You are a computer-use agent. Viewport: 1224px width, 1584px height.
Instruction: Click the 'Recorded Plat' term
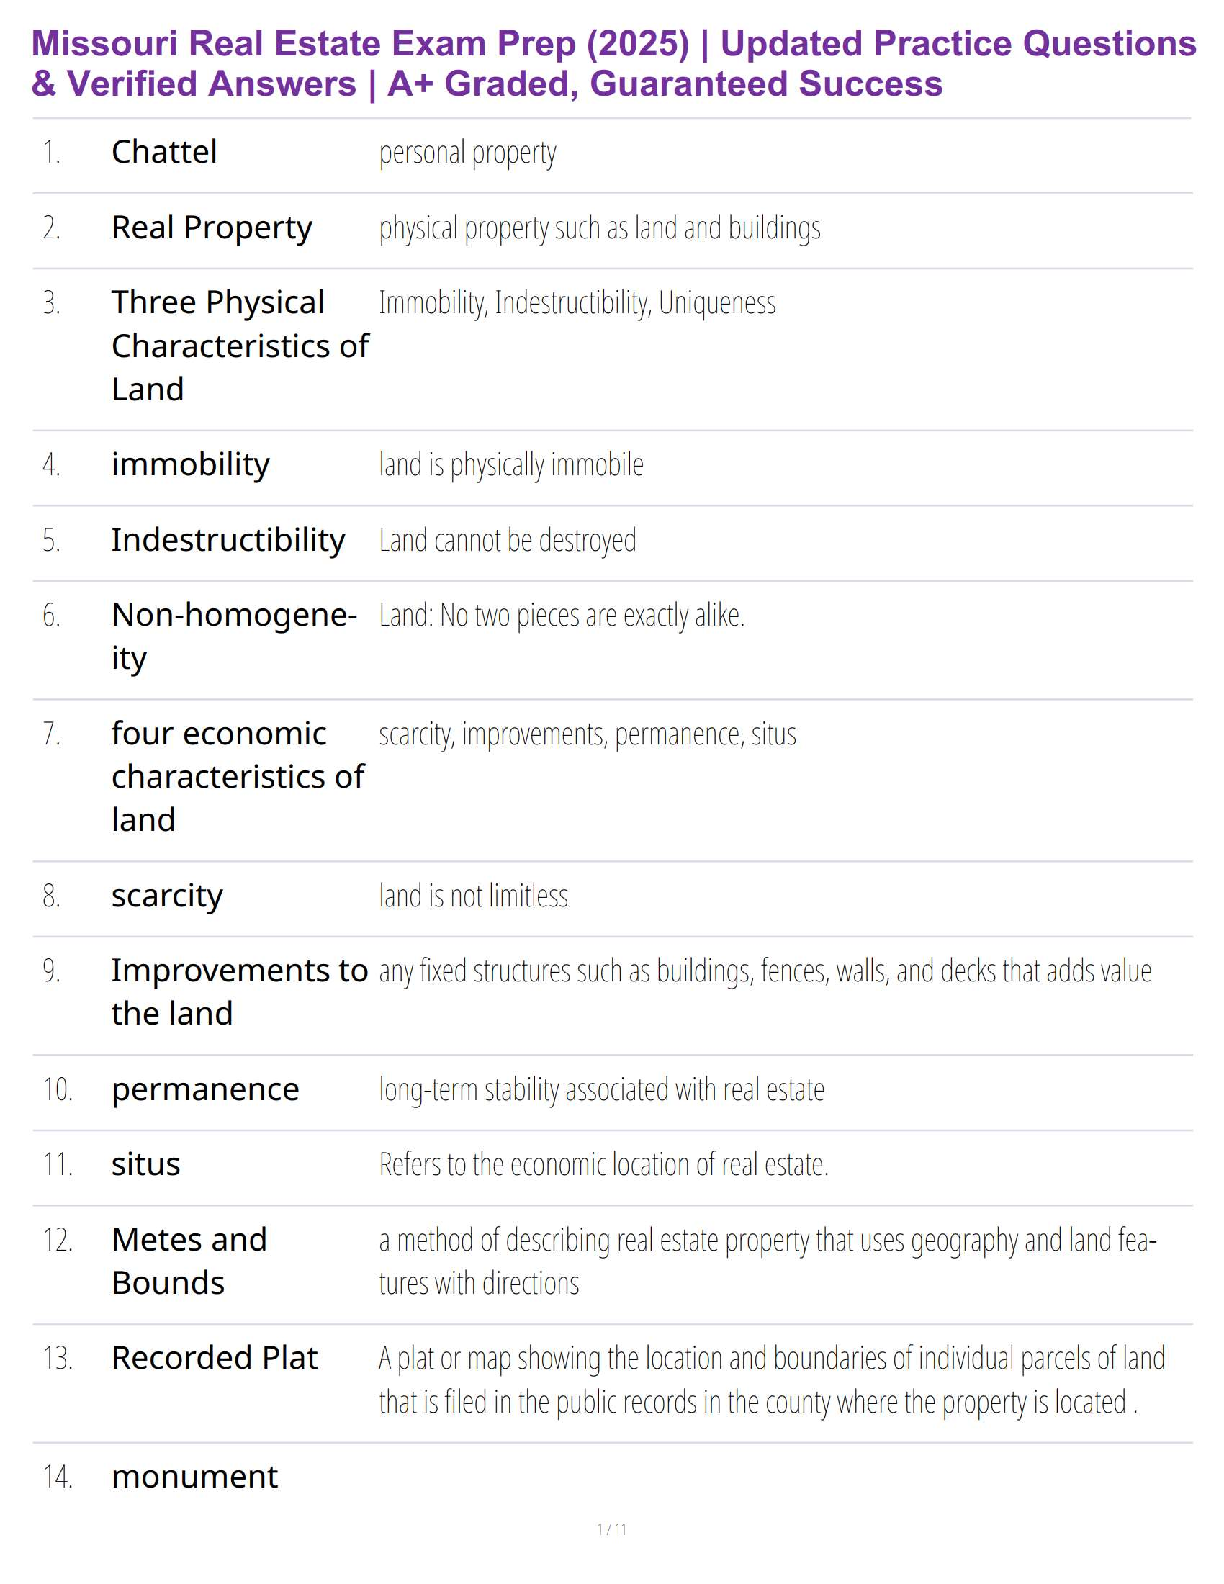(x=214, y=1358)
